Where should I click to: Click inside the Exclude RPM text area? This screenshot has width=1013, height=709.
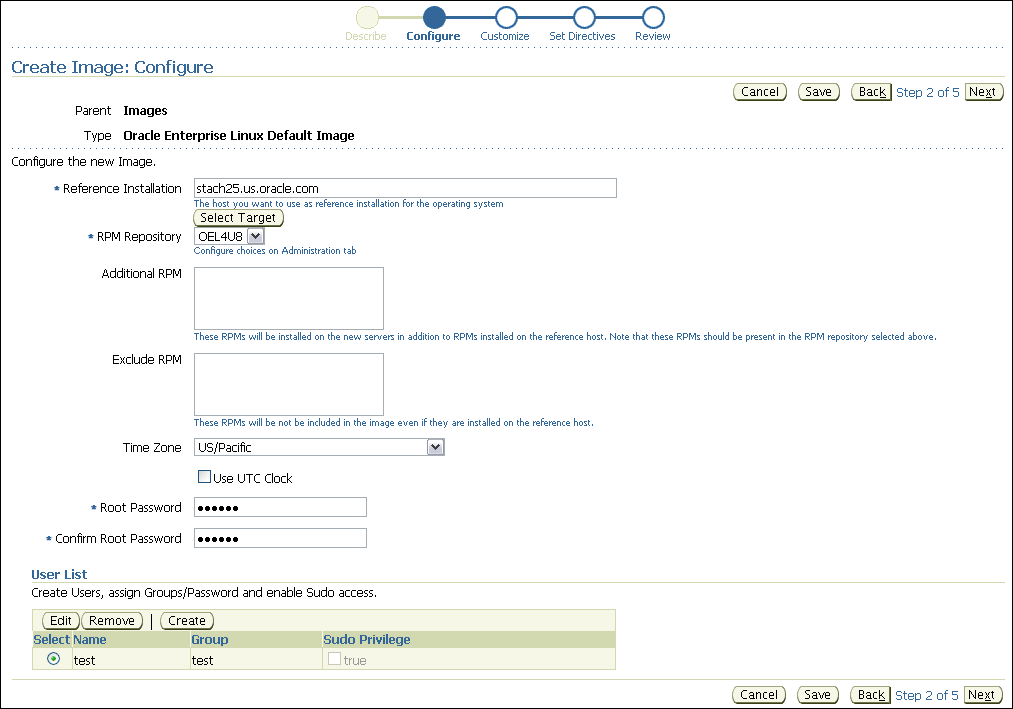coord(289,385)
